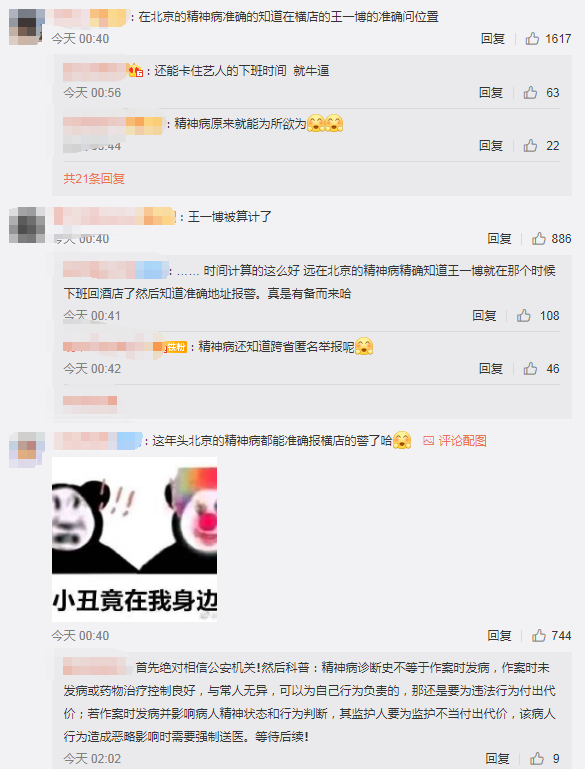Reply to the long comment posted 02:02
The width and height of the screenshot is (585, 769).
(497, 759)
